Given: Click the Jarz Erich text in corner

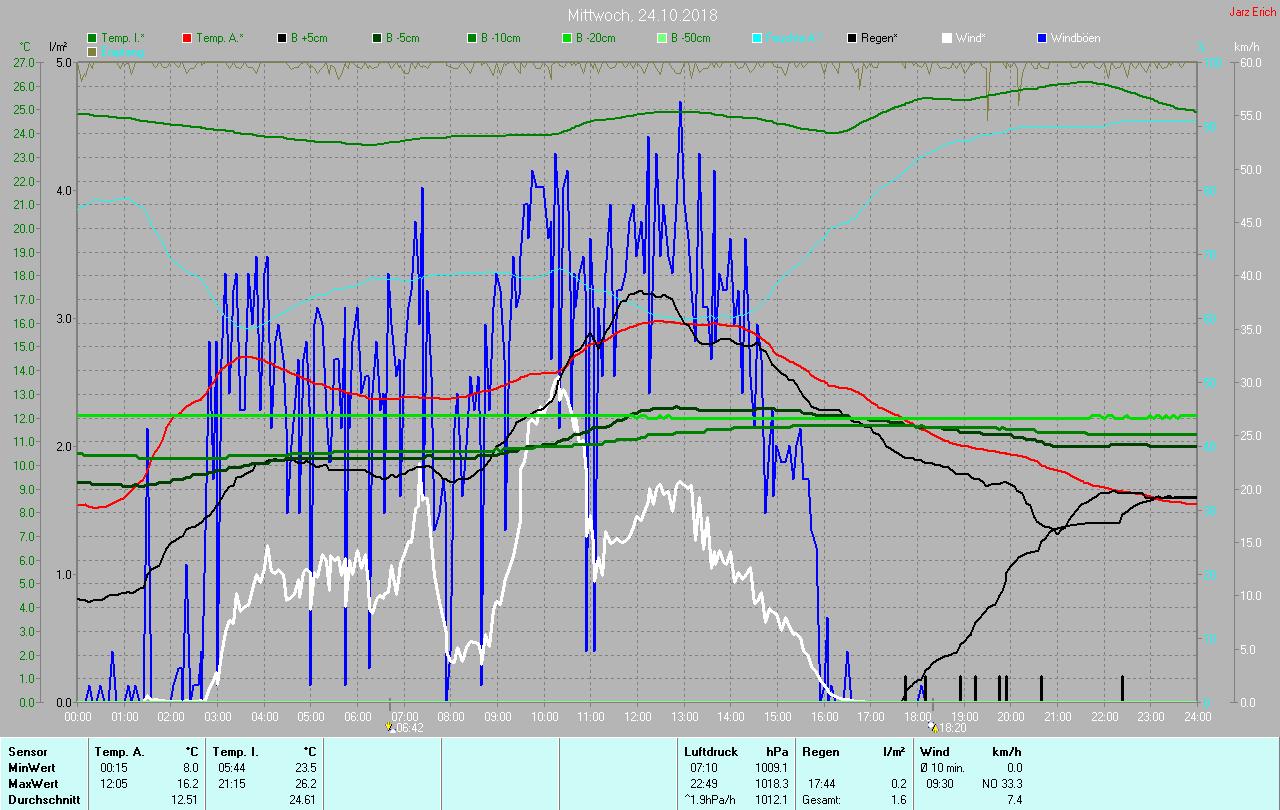Looking at the screenshot, I should click(x=1252, y=12).
